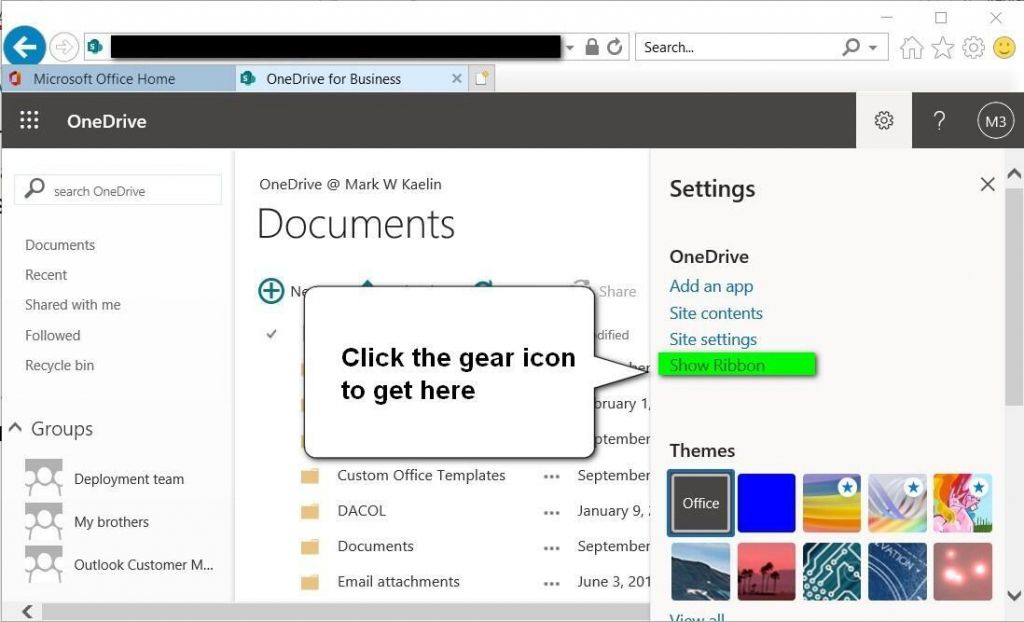Click the browser back arrow button
Viewport: 1024px width, 622px height.
pyautogui.click(x=25, y=47)
